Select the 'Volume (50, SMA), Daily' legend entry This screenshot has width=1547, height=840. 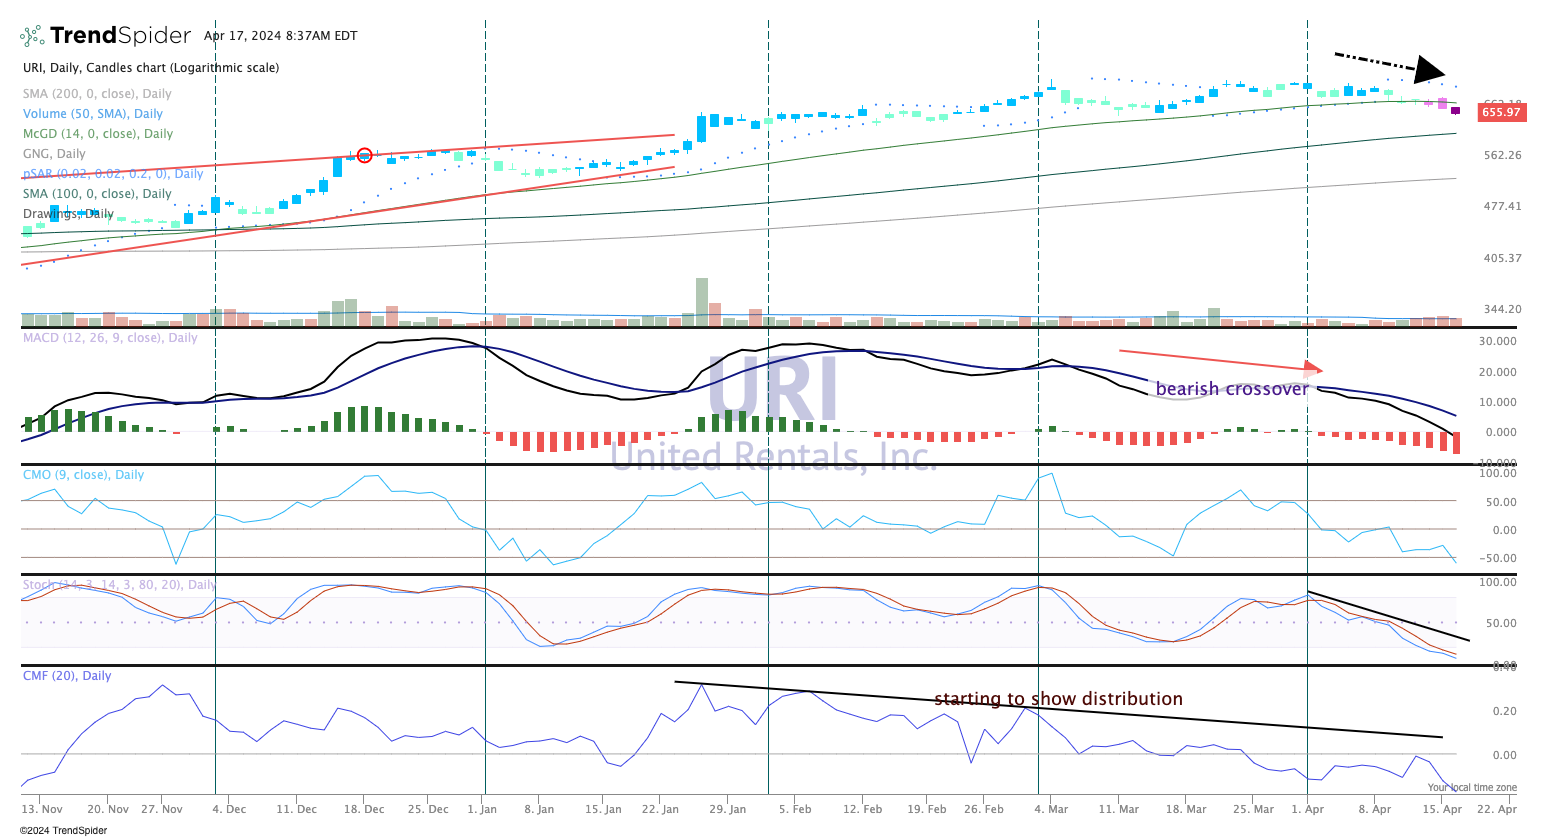[93, 114]
